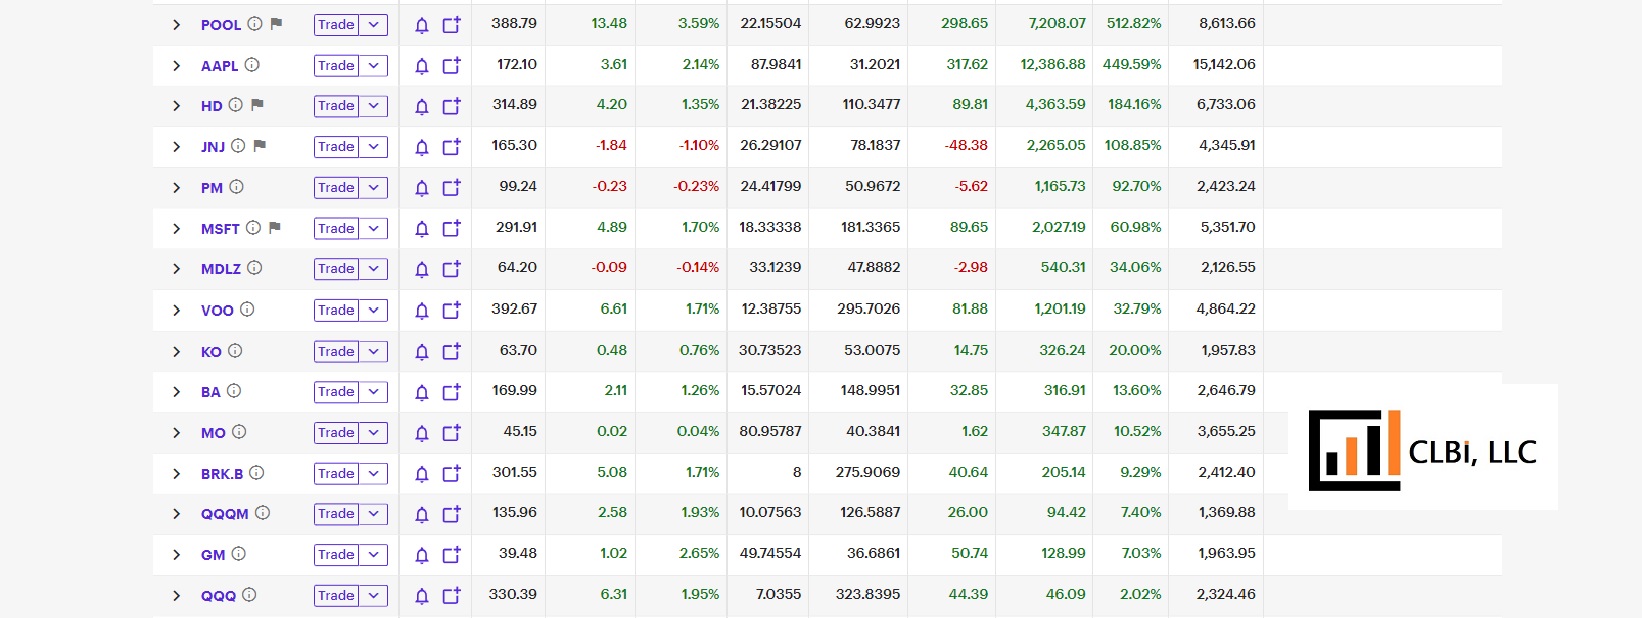The width and height of the screenshot is (1642, 618).
Task: Click the add note icon for POOL
Action: 452,25
